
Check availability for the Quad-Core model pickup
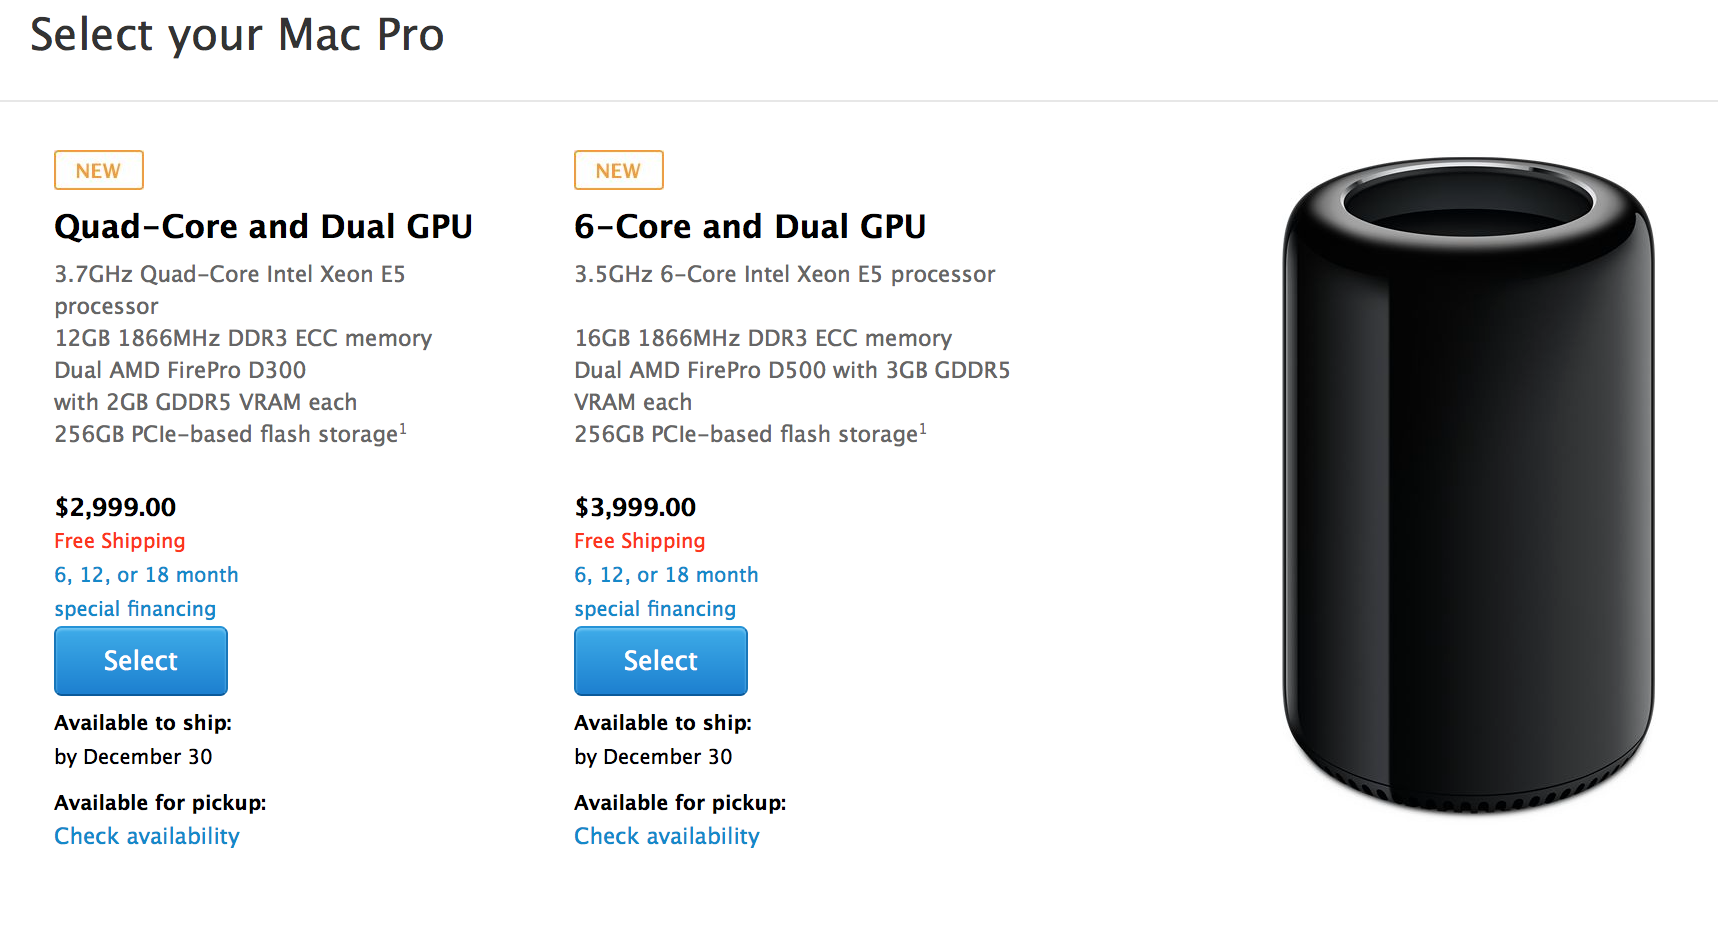click(x=146, y=836)
